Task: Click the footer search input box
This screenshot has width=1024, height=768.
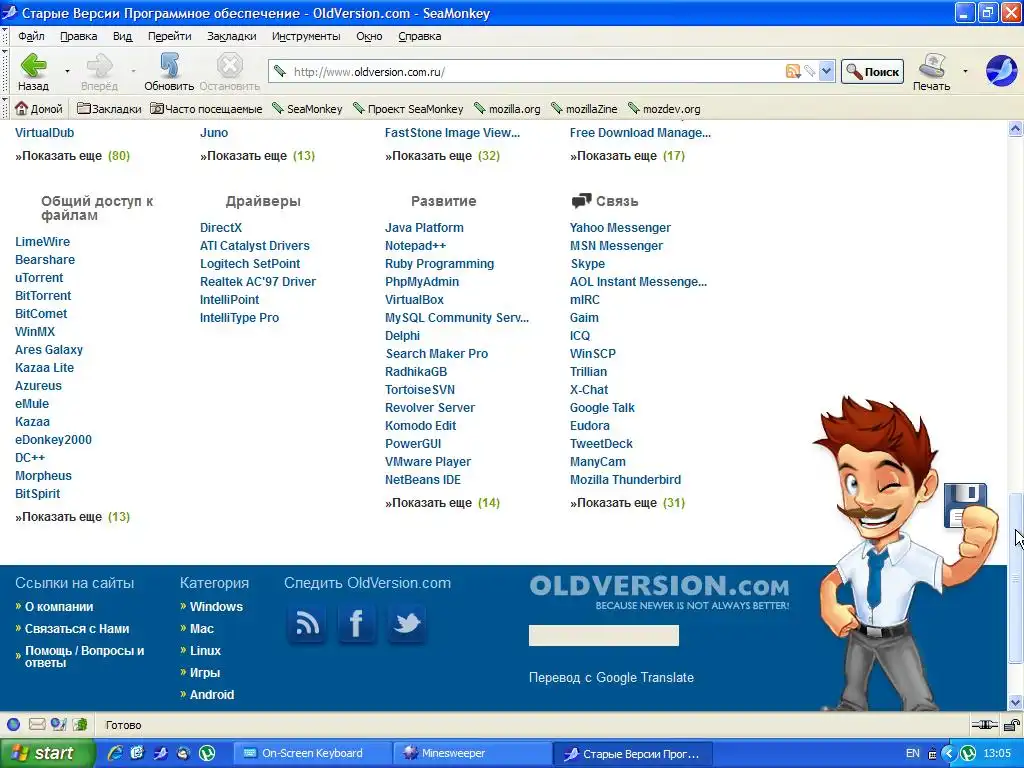Action: click(x=603, y=635)
